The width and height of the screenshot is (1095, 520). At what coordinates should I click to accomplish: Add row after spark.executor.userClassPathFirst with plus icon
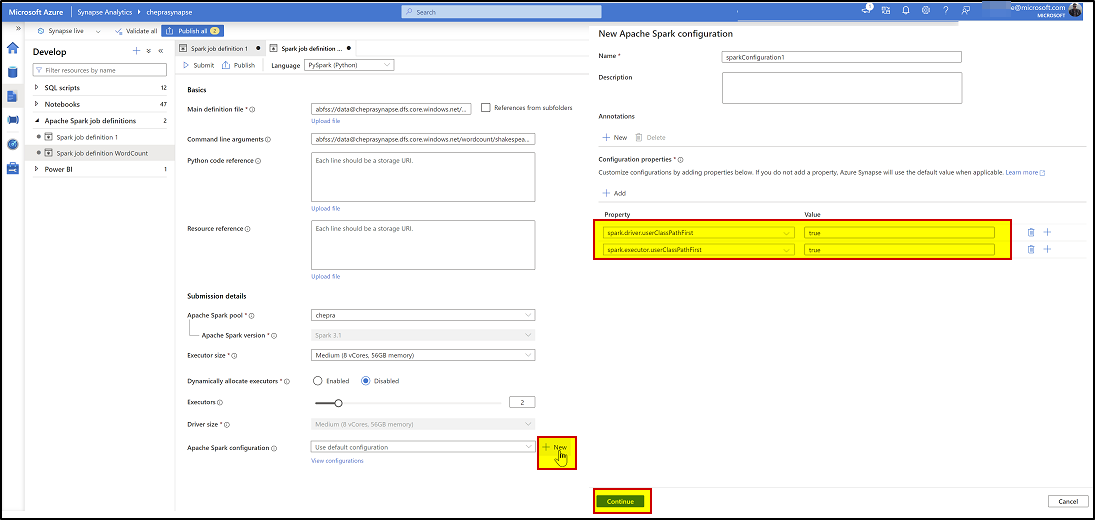pos(1047,249)
